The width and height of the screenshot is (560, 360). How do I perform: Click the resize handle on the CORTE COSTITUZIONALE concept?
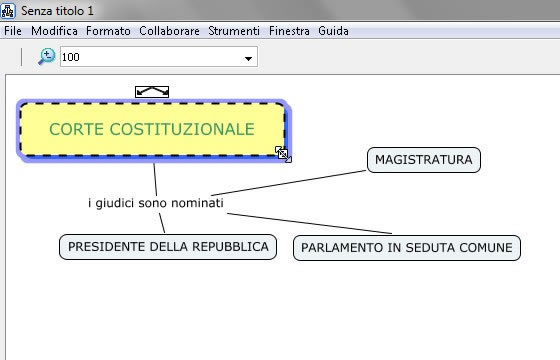(x=283, y=154)
